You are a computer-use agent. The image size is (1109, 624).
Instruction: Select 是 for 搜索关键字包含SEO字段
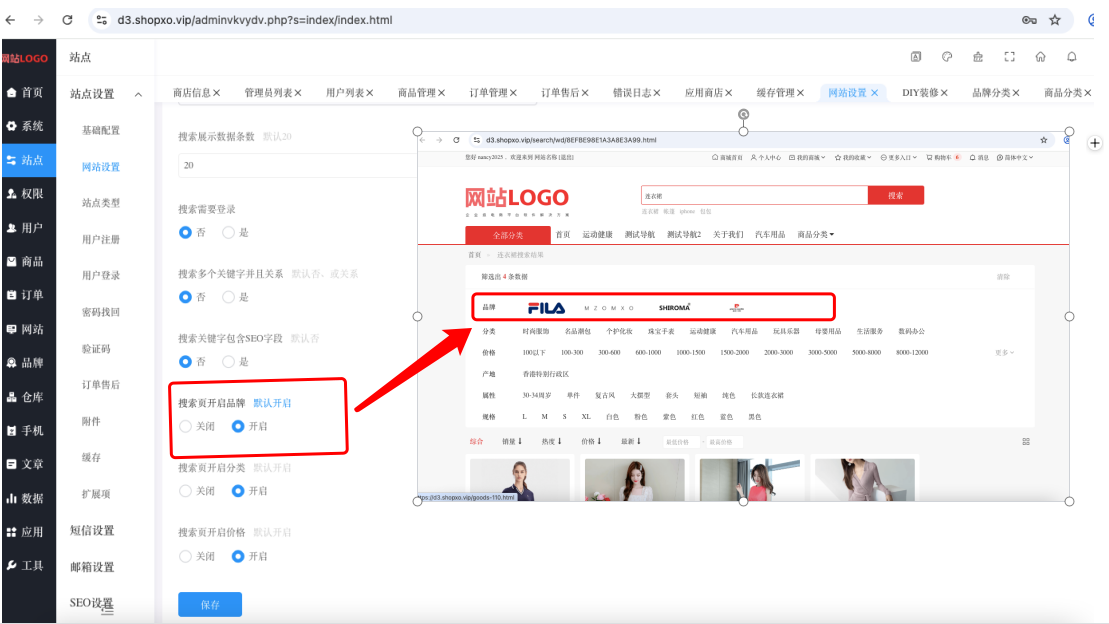[x=228, y=362]
